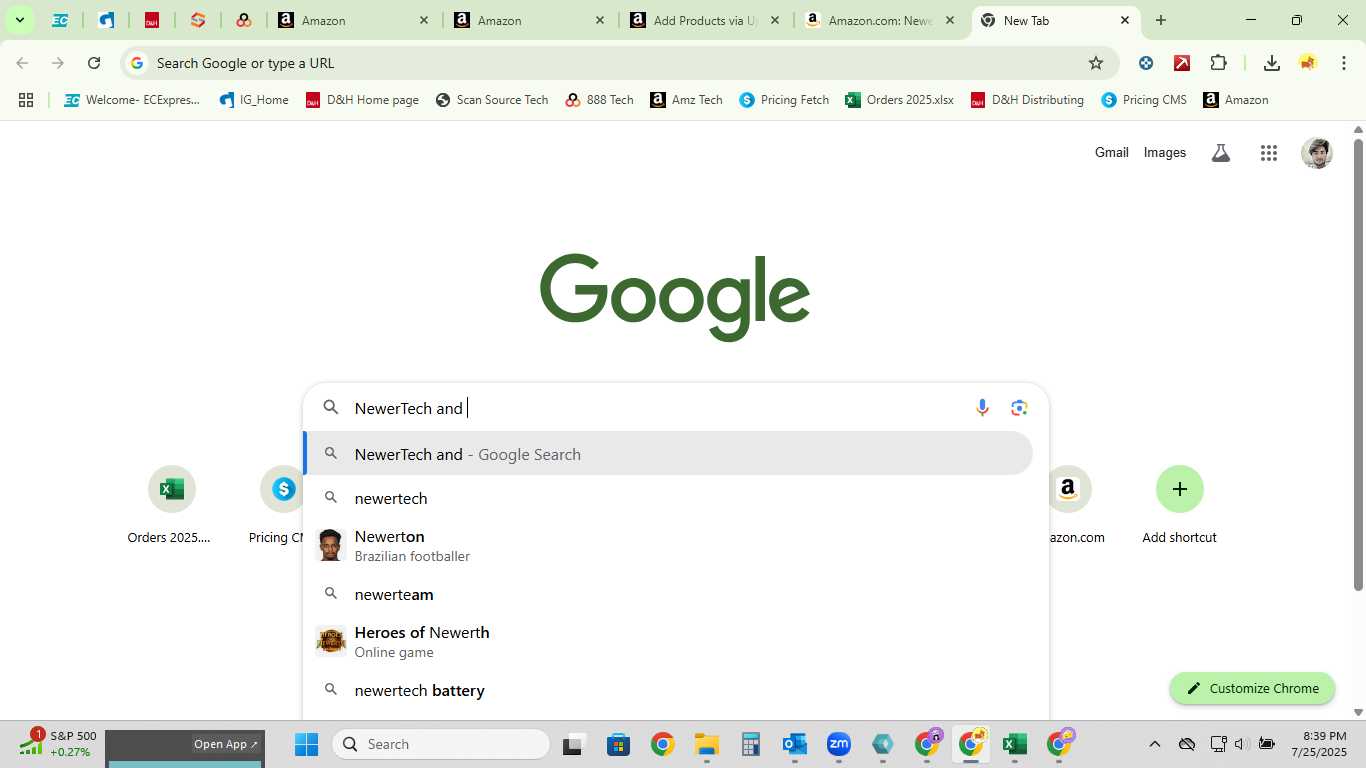Click the Open App button

[226, 744]
